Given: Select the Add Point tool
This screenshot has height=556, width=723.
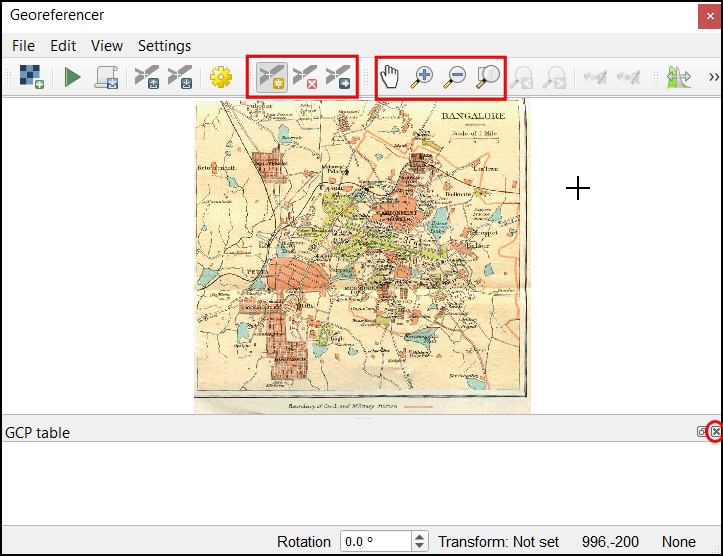Looking at the screenshot, I should (x=272, y=77).
